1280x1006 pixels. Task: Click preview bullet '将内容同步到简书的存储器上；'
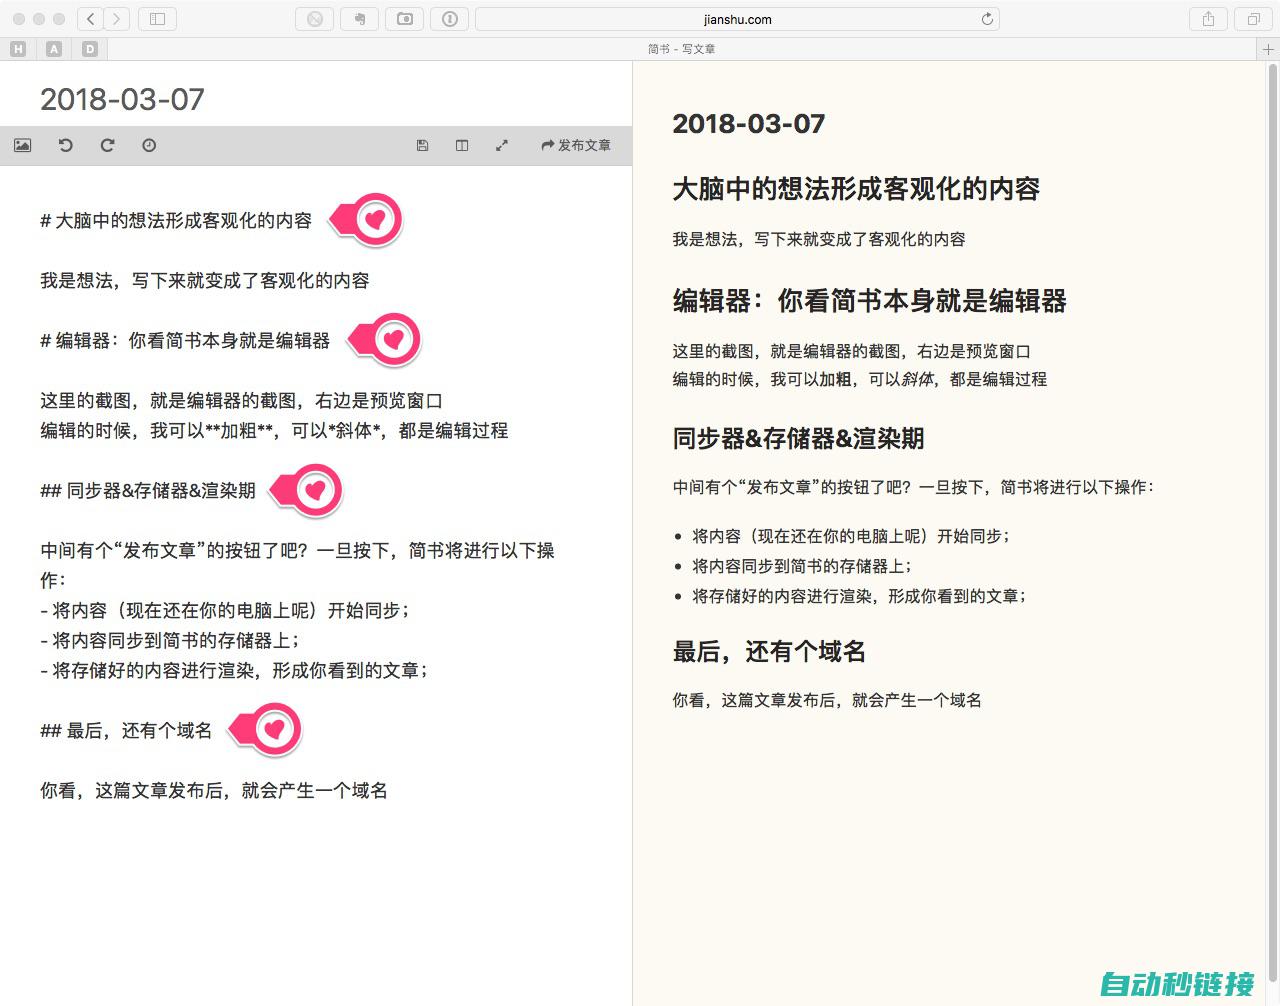801,566
